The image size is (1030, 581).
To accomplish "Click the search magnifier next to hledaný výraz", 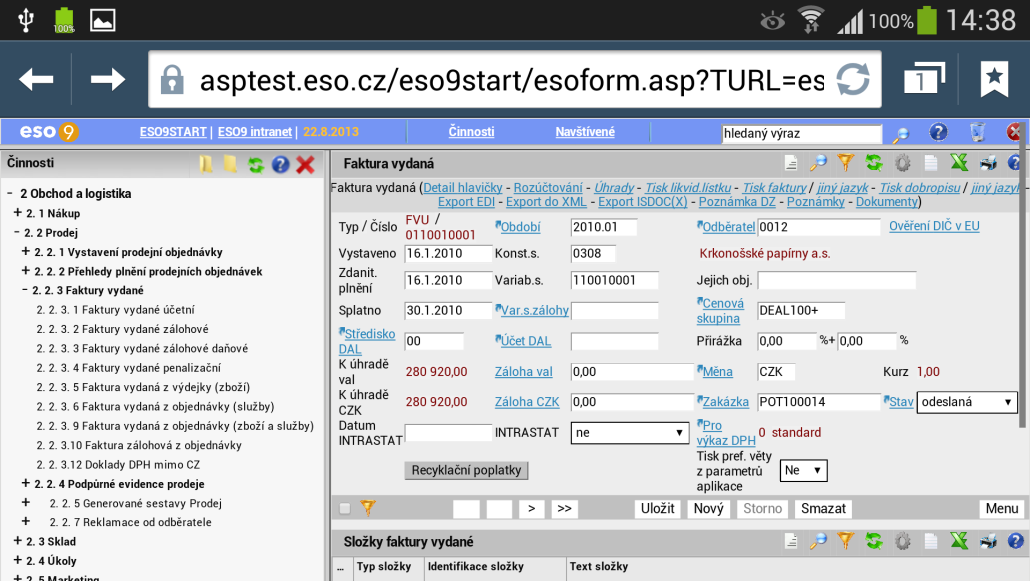I will click(x=901, y=134).
